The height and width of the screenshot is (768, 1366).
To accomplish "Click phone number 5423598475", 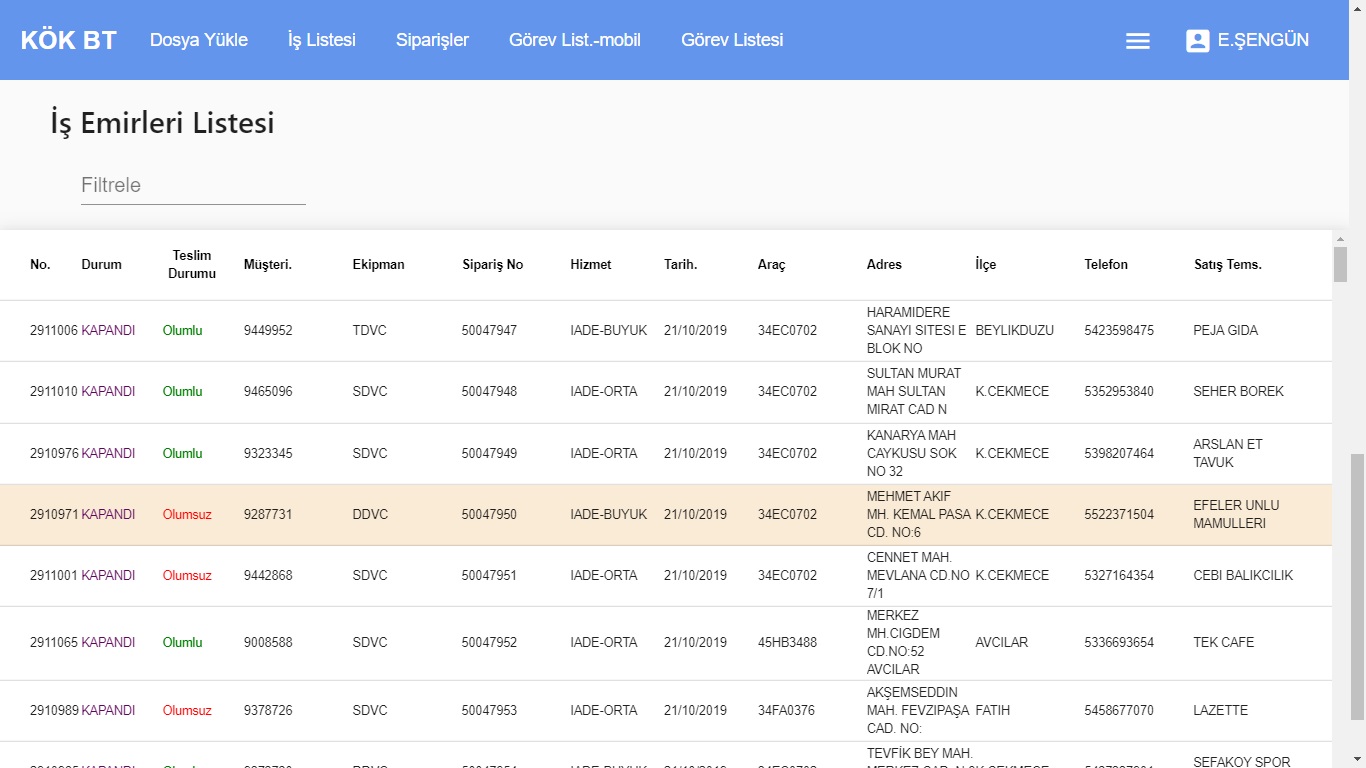I will tap(1119, 331).
